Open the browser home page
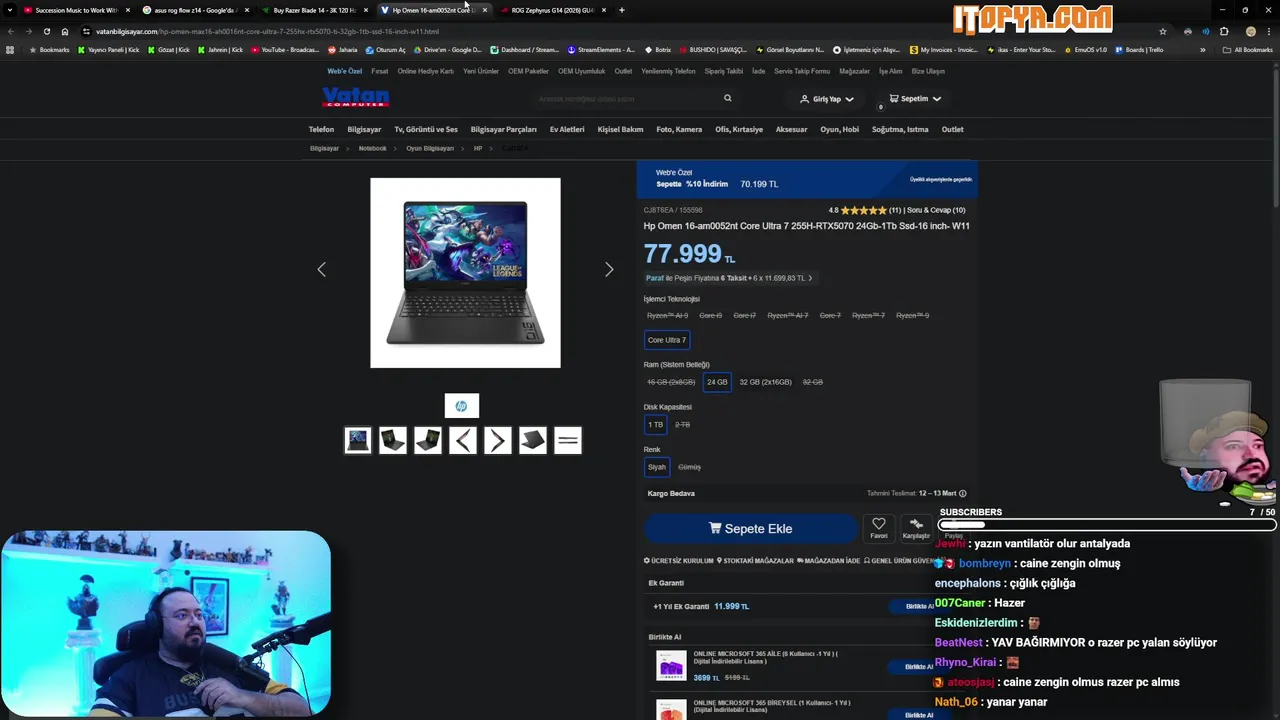 coord(65,31)
